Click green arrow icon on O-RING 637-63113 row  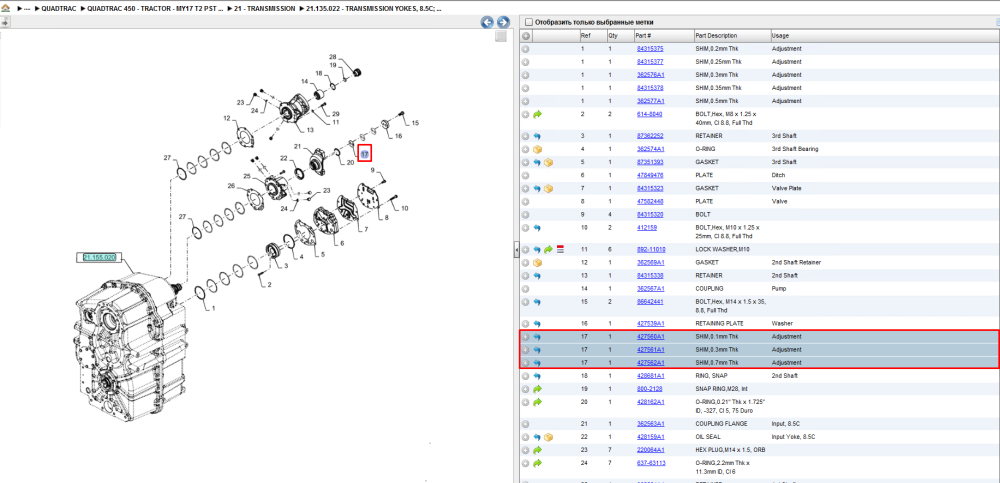click(x=537, y=463)
